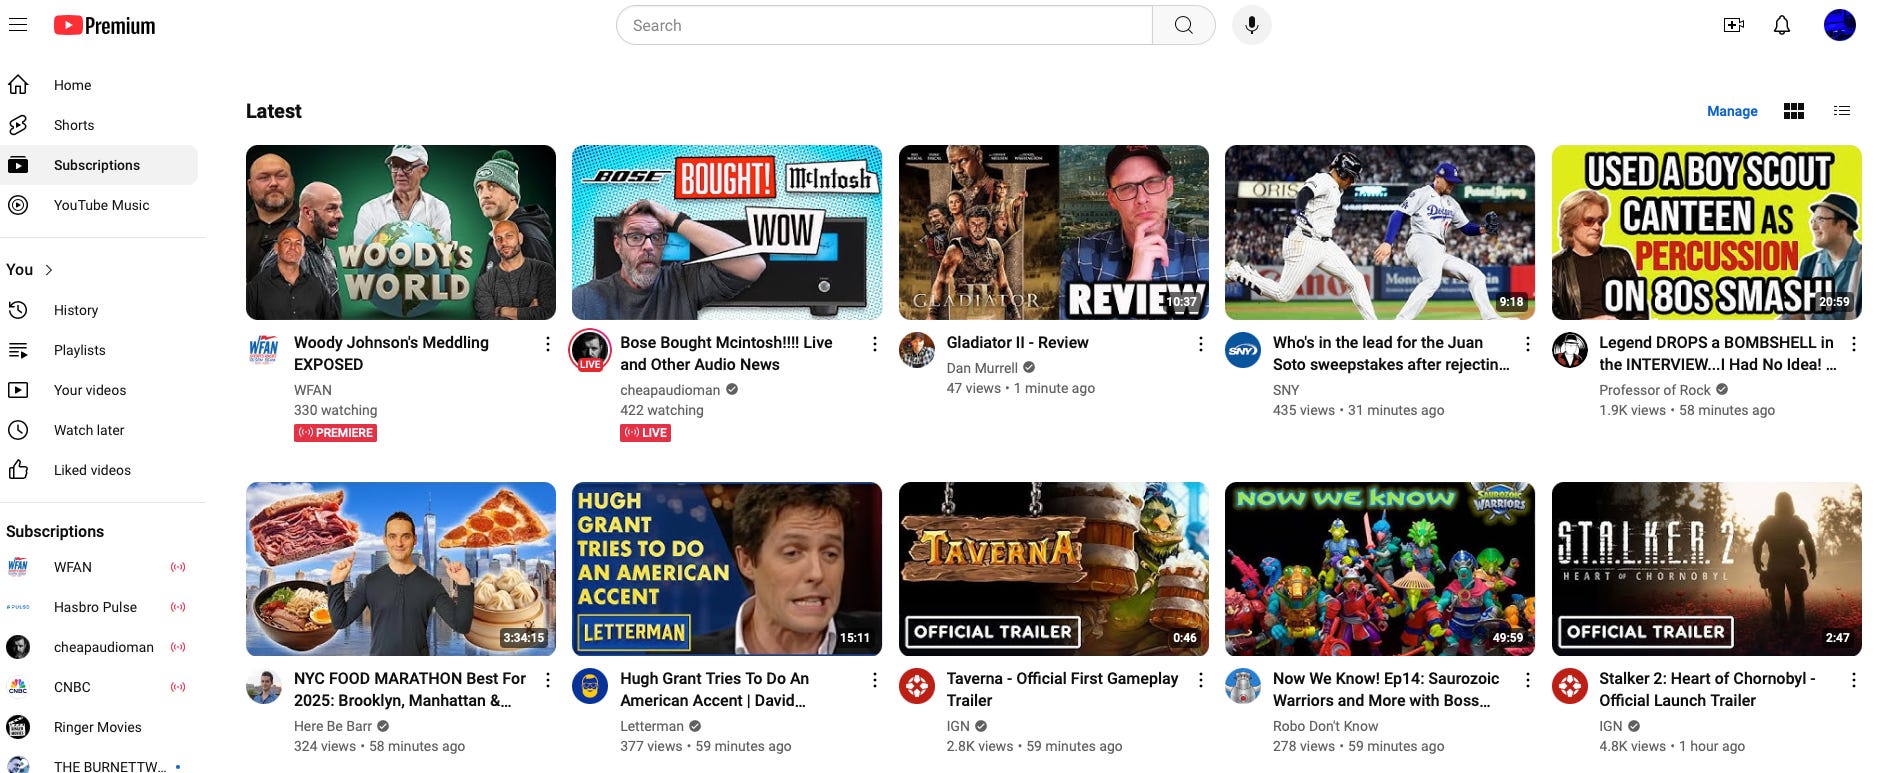Click cheapaudioman live avatar beside video title
Screen dimensions: 1890x773
[x=590, y=350]
